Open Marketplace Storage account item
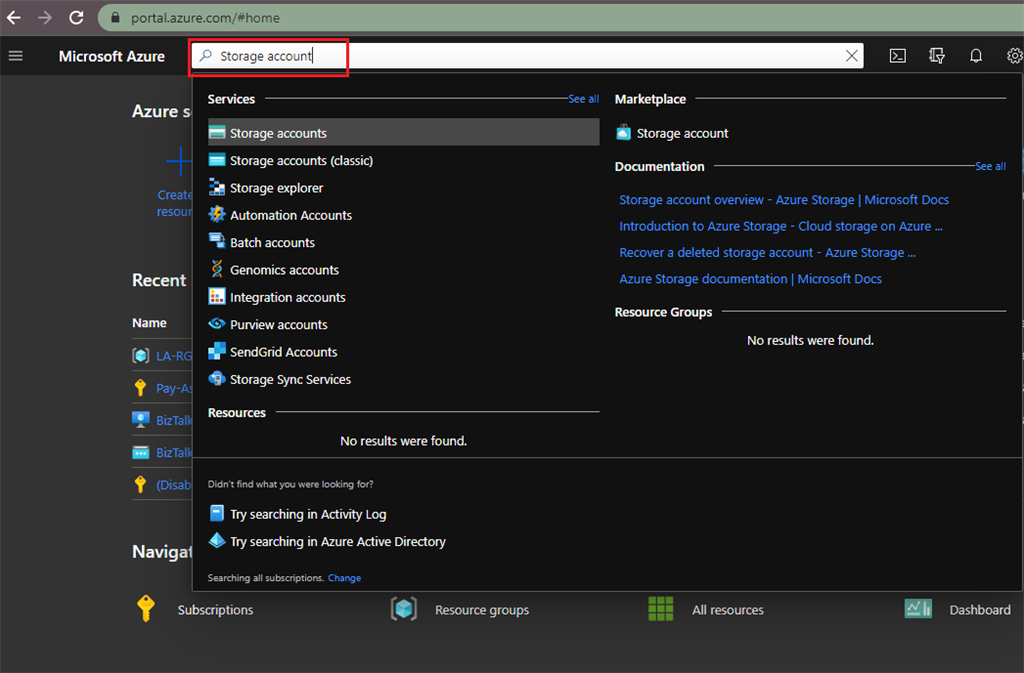The image size is (1024, 673). pos(682,133)
